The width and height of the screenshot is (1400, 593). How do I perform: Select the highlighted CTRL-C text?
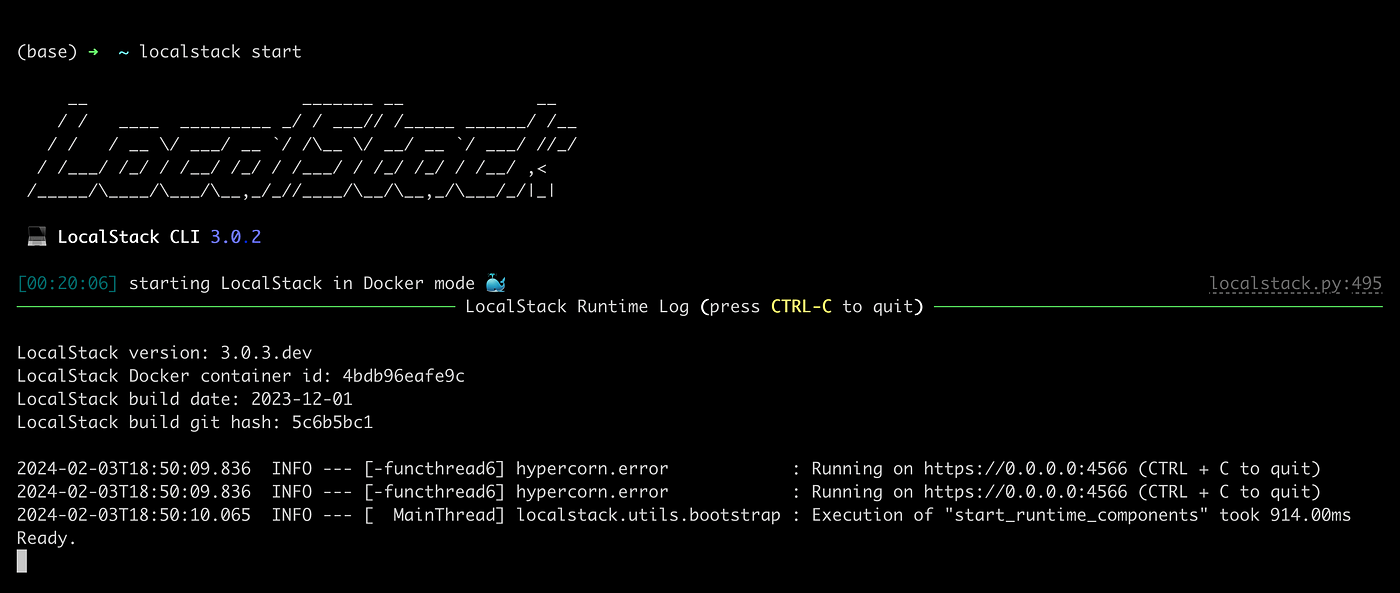click(801, 306)
